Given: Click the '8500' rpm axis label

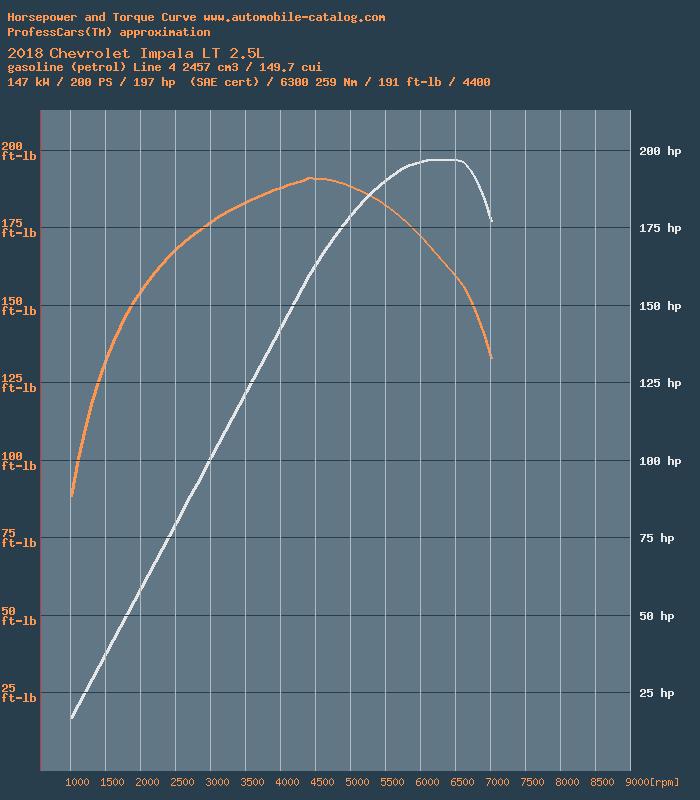Looking at the screenshot, I should pos(602,782).
